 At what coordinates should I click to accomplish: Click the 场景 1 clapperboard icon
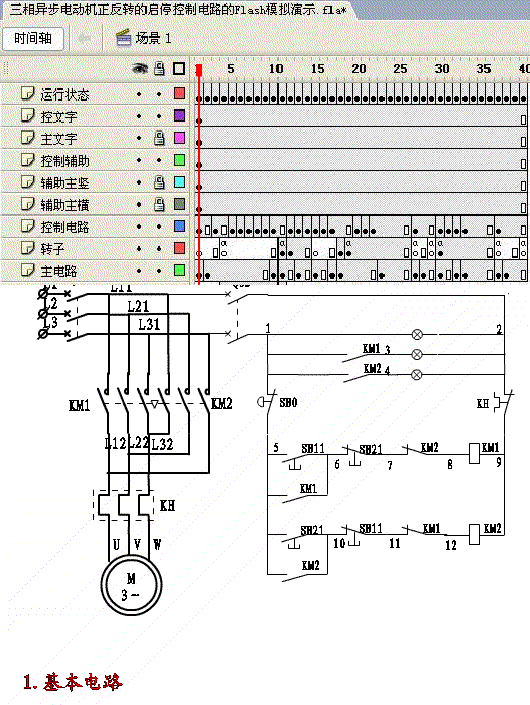123,38
